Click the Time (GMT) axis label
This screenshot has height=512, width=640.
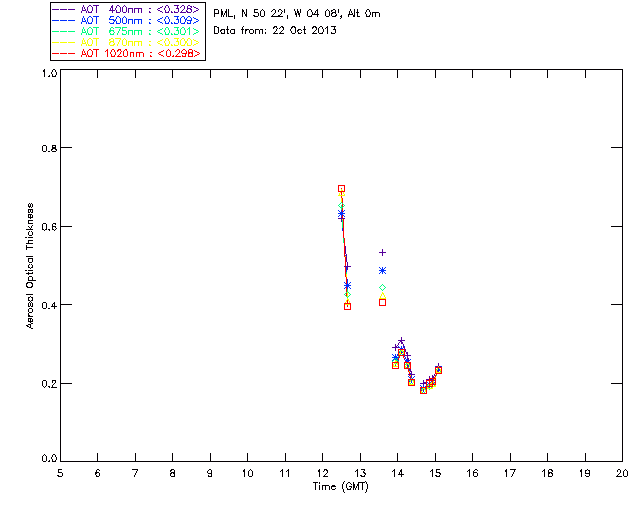point(340,487)
